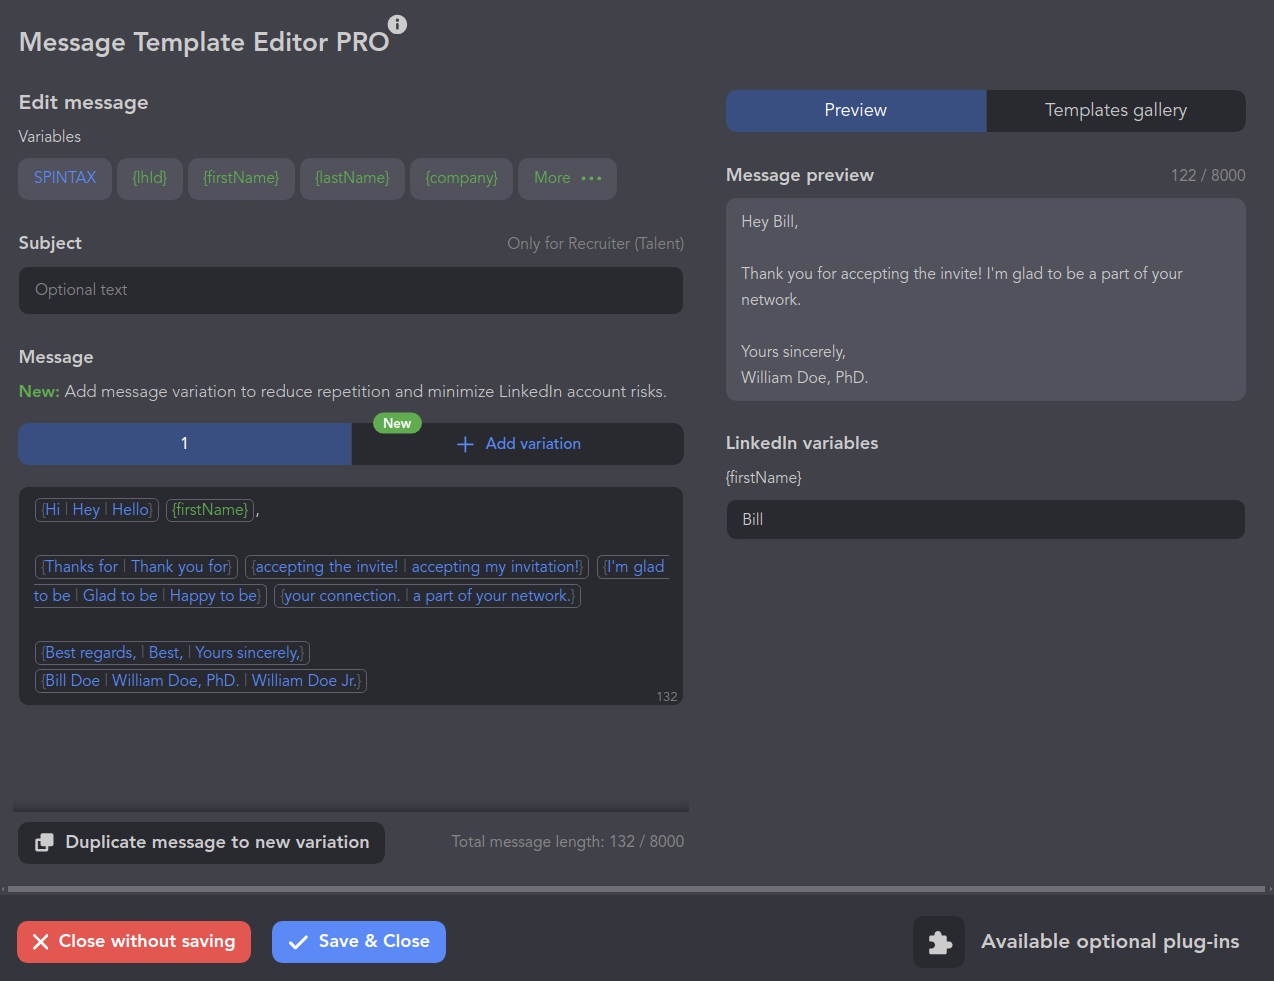
Task: Click the plus icon for Add variation
Action: [x=465, y=444]
